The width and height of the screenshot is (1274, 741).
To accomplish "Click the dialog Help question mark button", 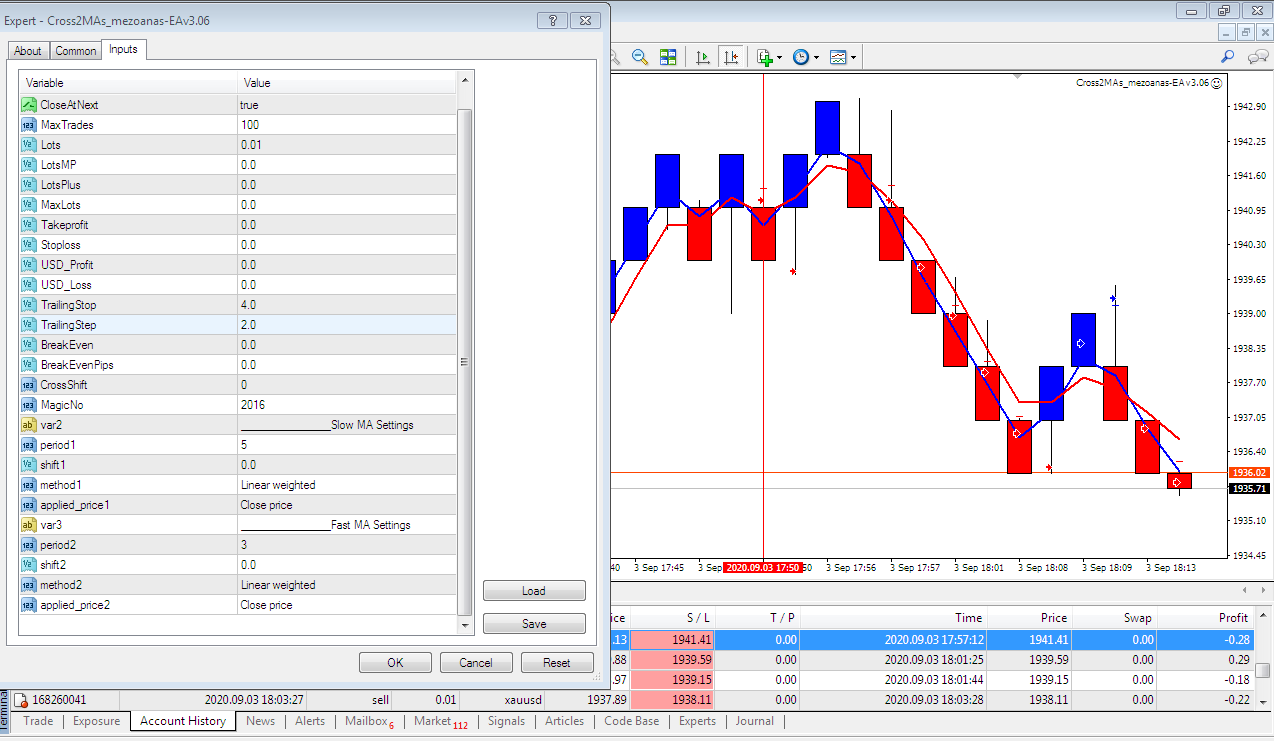I will [553, 20].
